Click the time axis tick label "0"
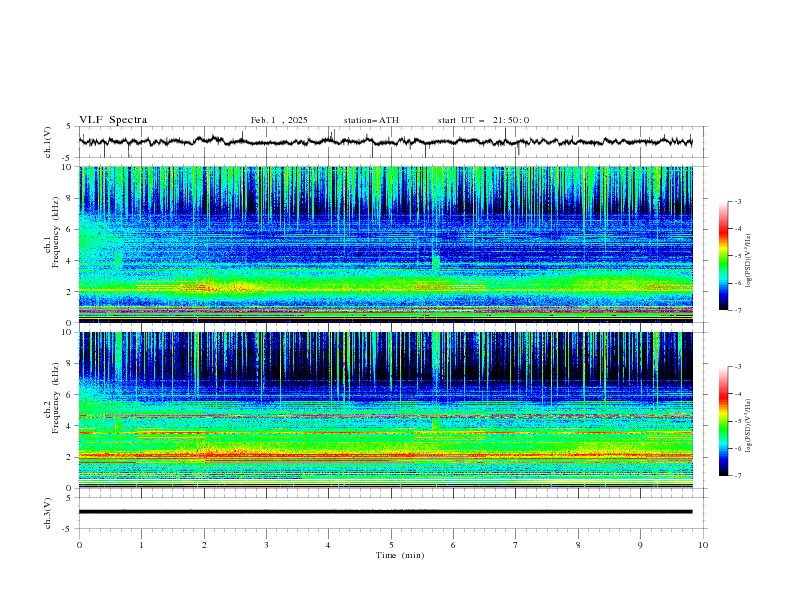 [79, 545]
